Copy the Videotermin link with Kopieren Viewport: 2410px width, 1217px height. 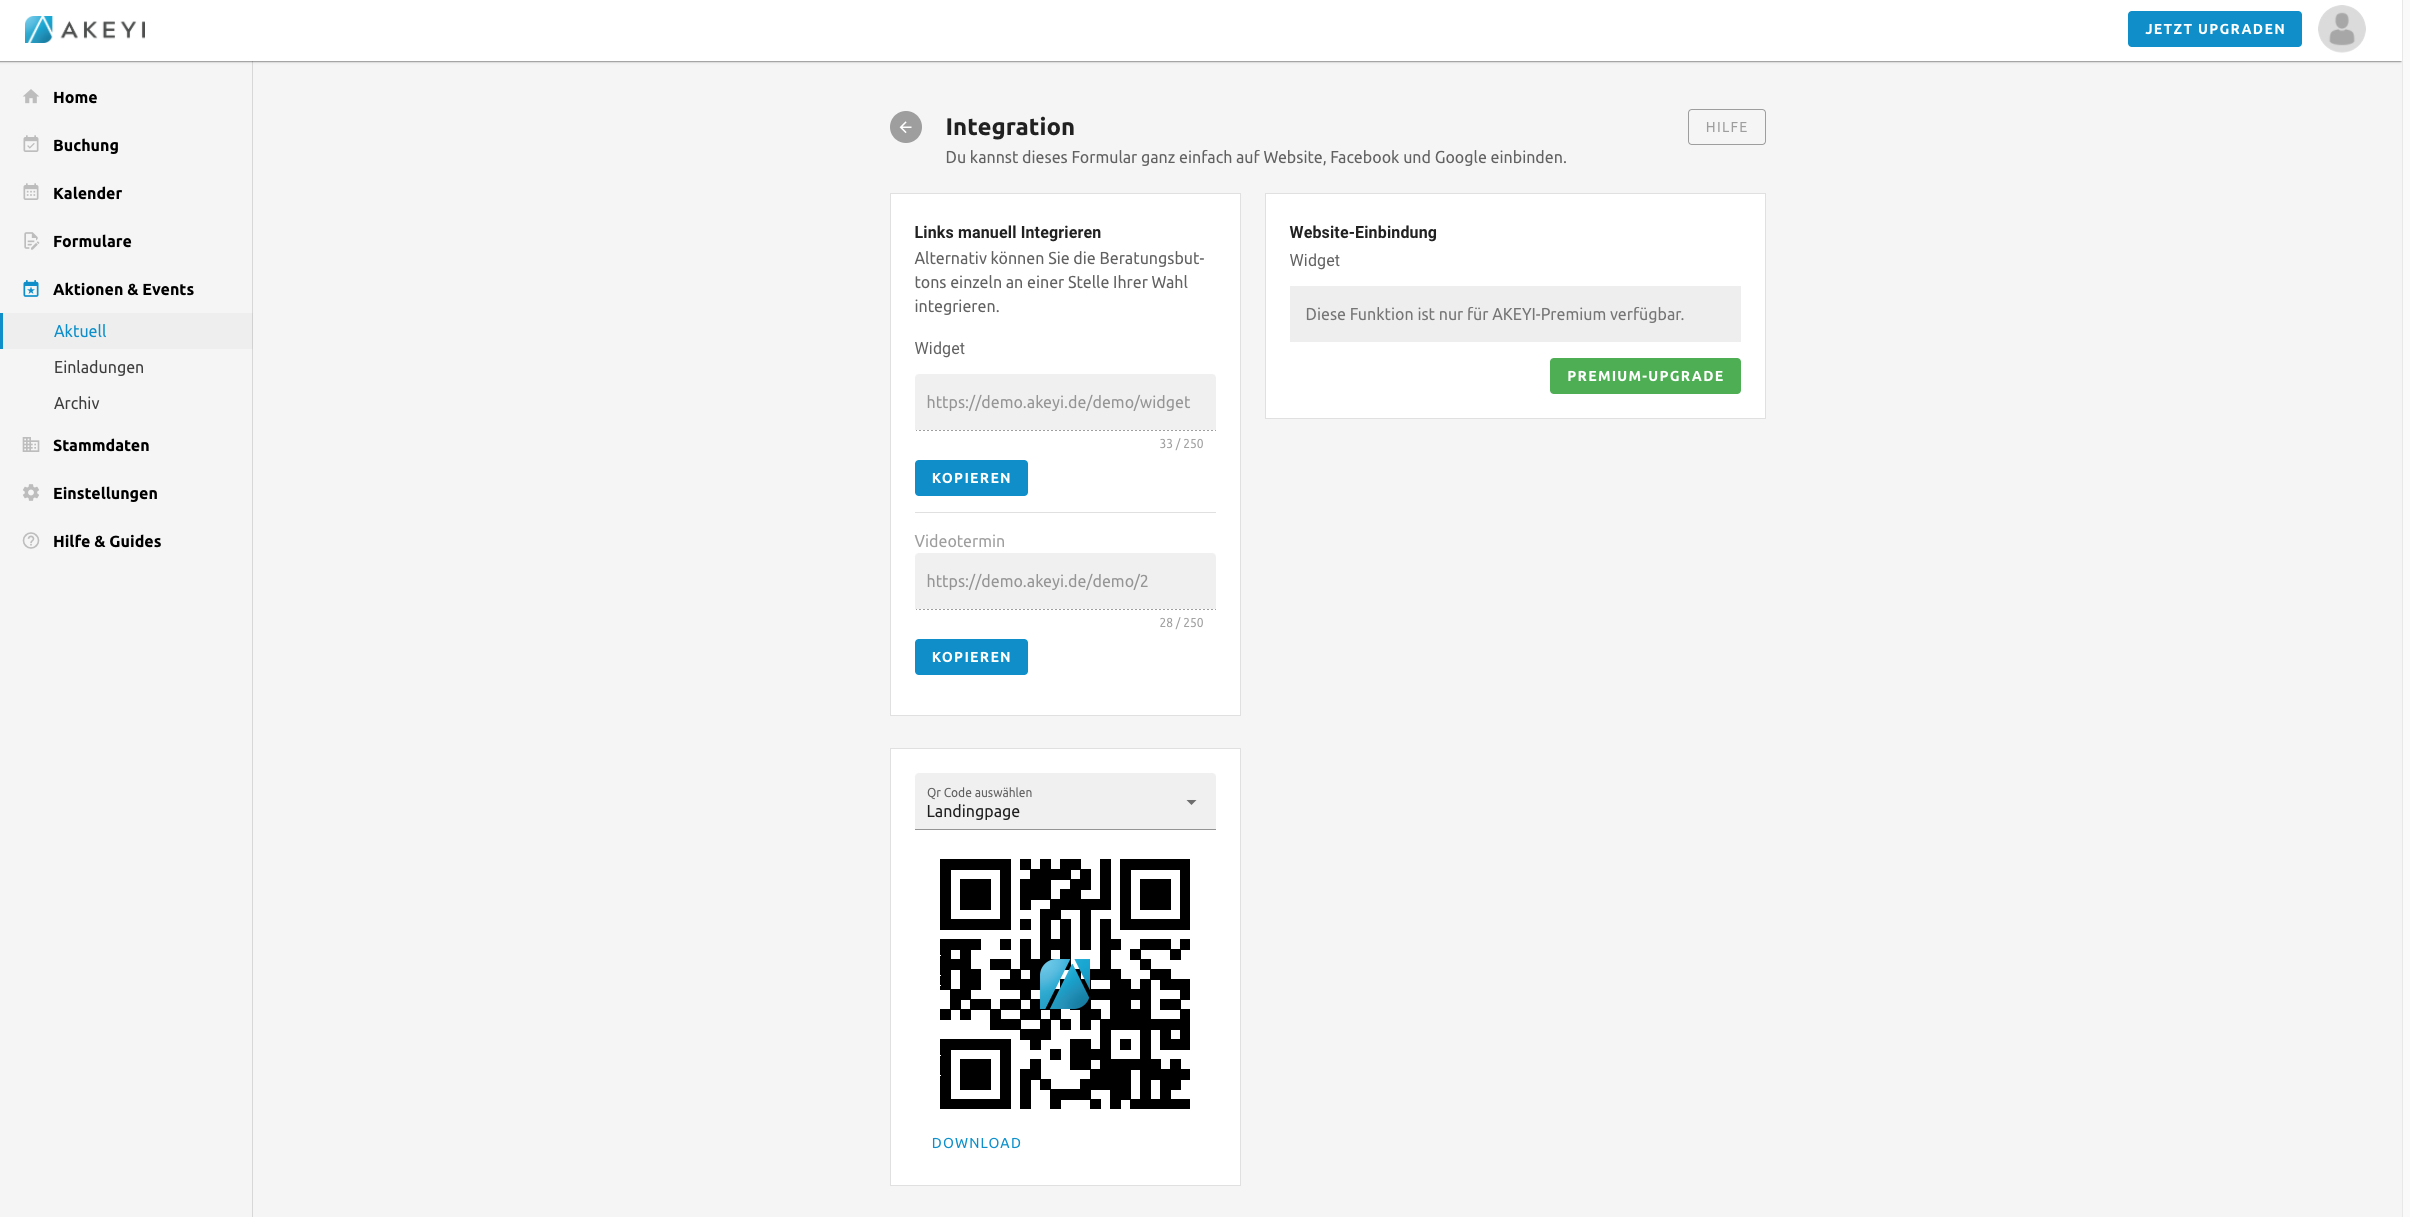tap(970, 657)
